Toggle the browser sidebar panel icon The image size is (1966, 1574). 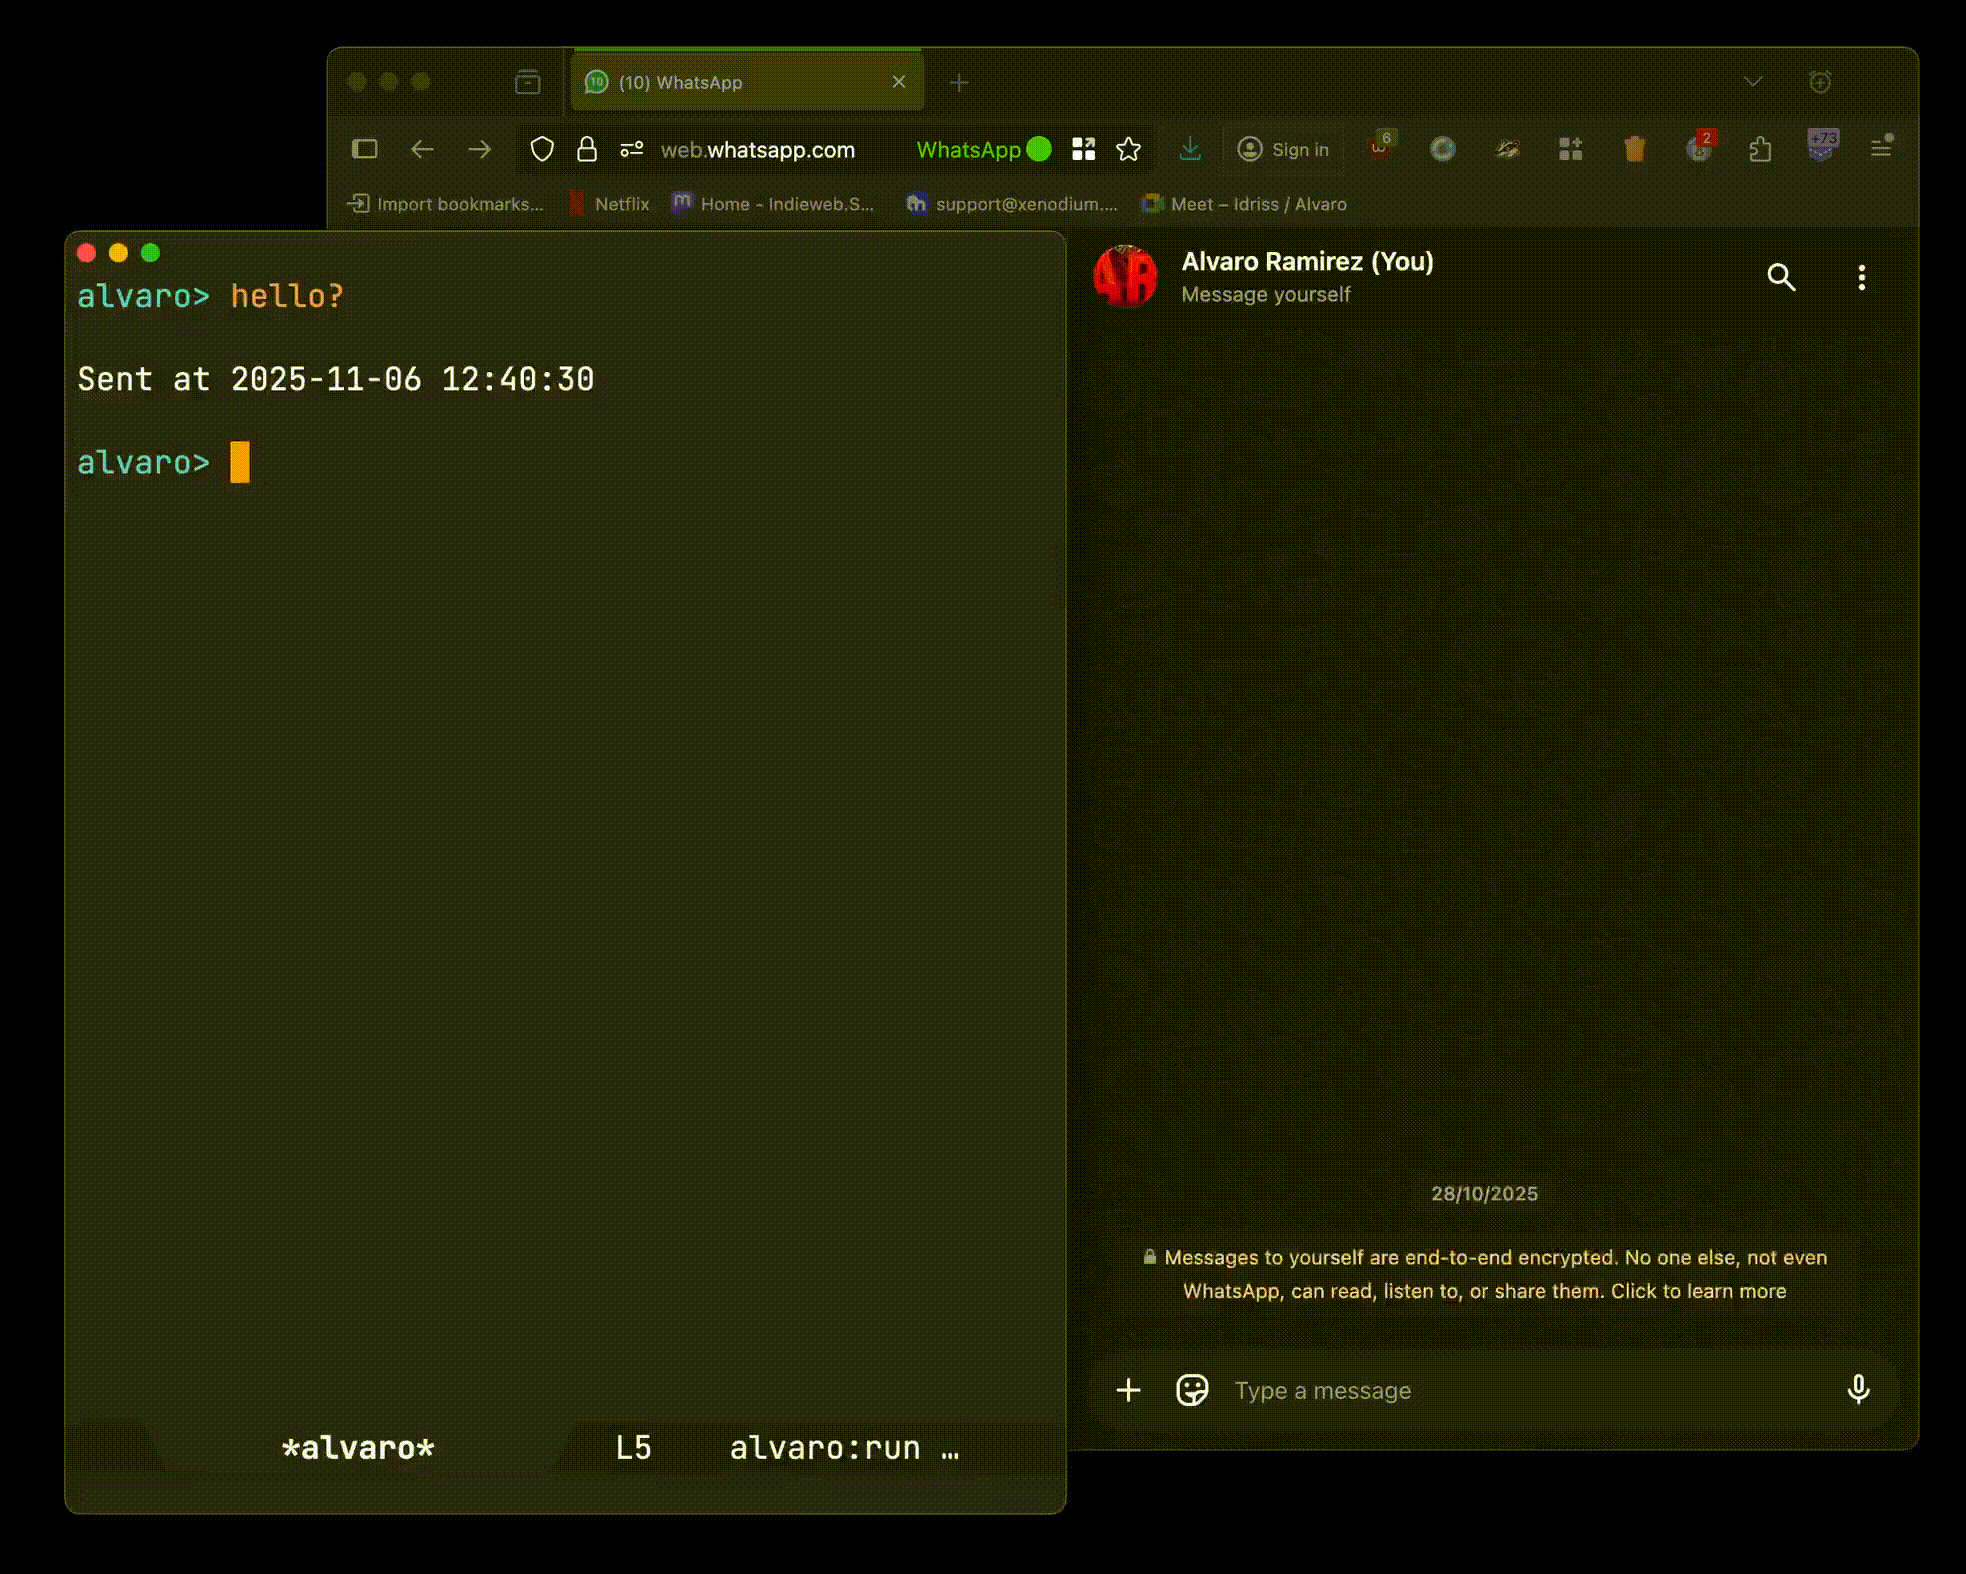(365, 150)
